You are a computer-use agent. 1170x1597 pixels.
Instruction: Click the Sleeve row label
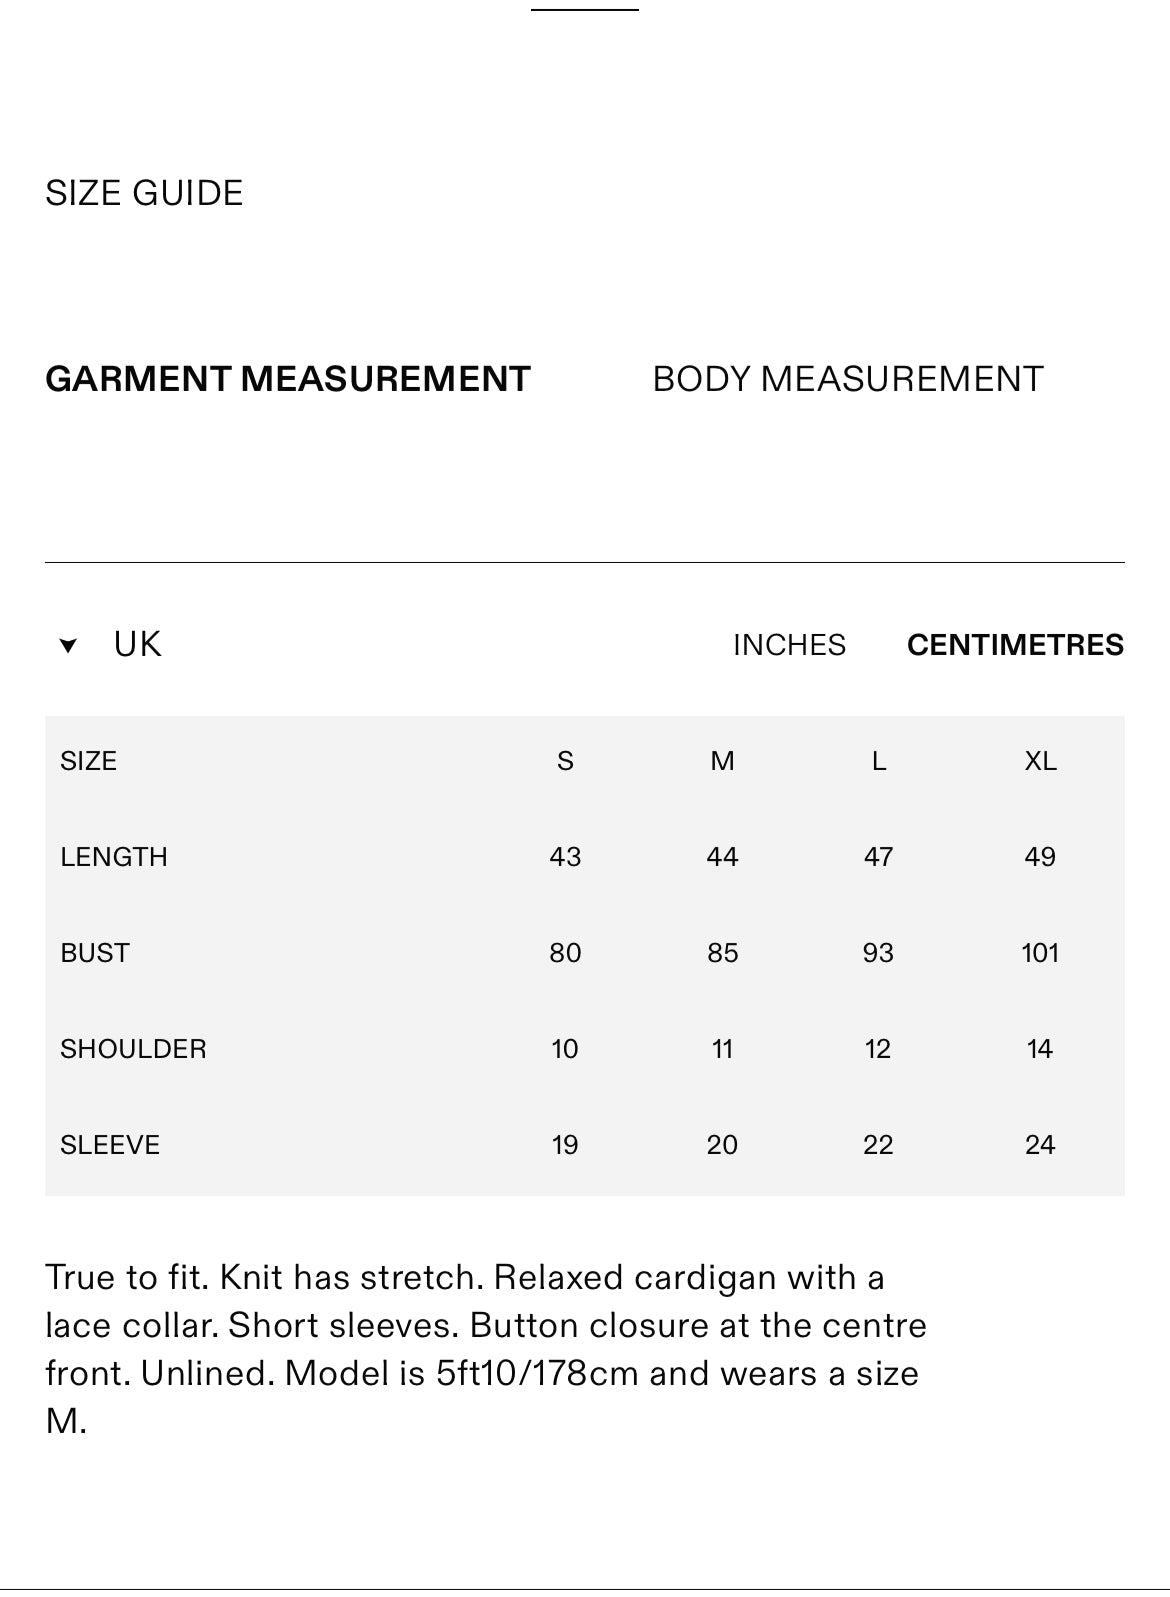110,1145
